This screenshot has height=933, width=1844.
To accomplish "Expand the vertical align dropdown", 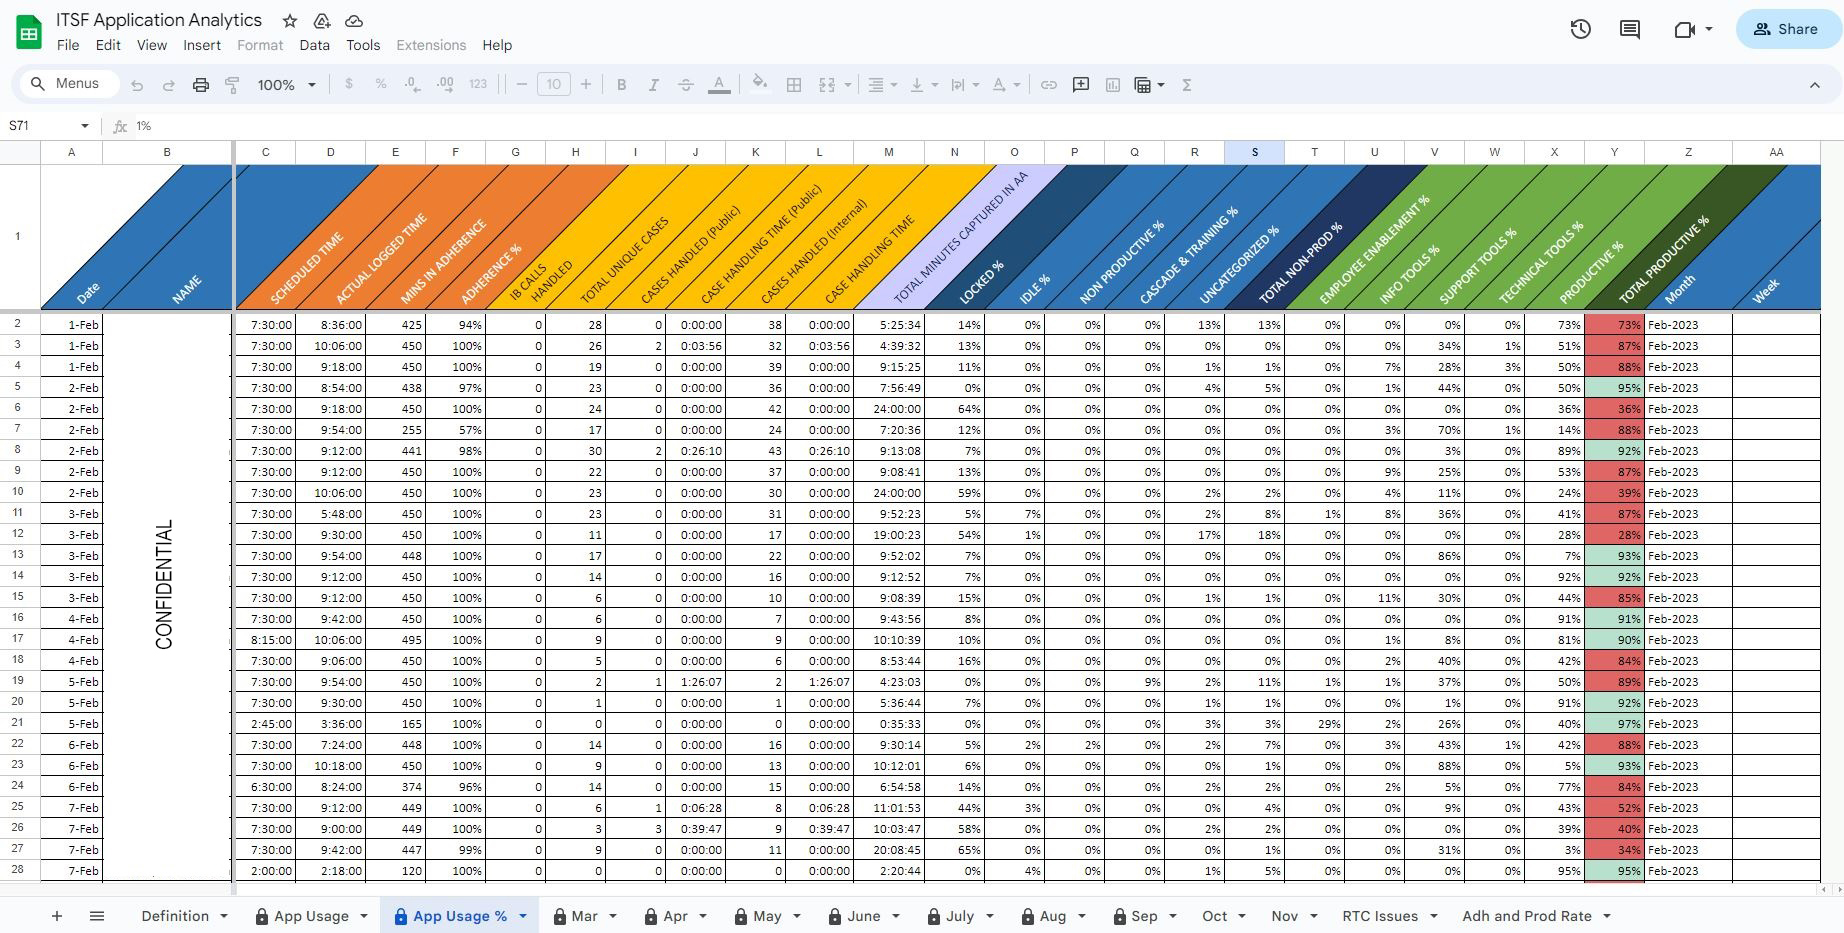I will [x=935, y=85].
